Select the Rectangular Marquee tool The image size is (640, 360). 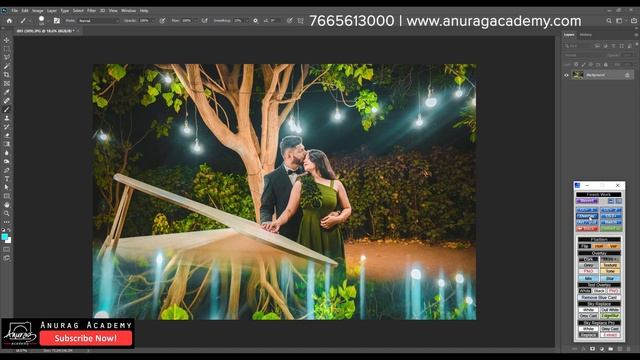(7, 49)
